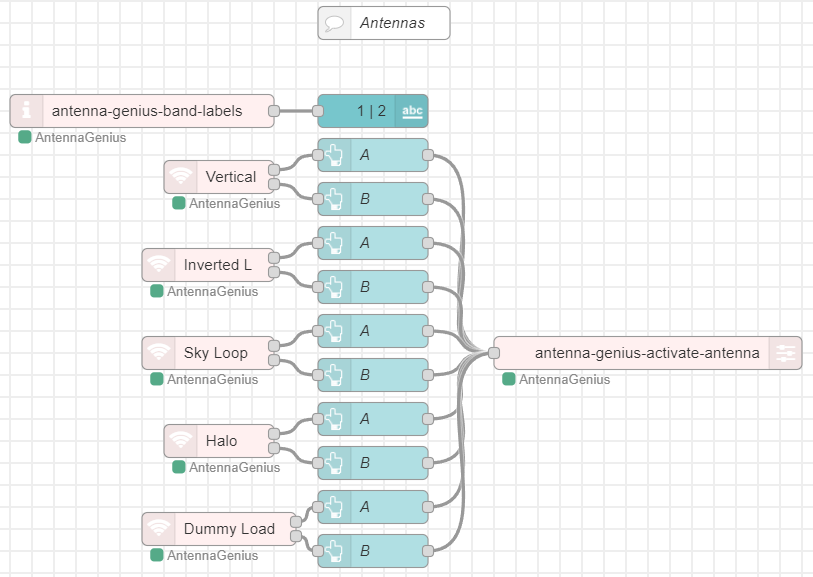813x577 pixels.
Task: Click the hand icon on Halo's B button node
Action: 334,463
